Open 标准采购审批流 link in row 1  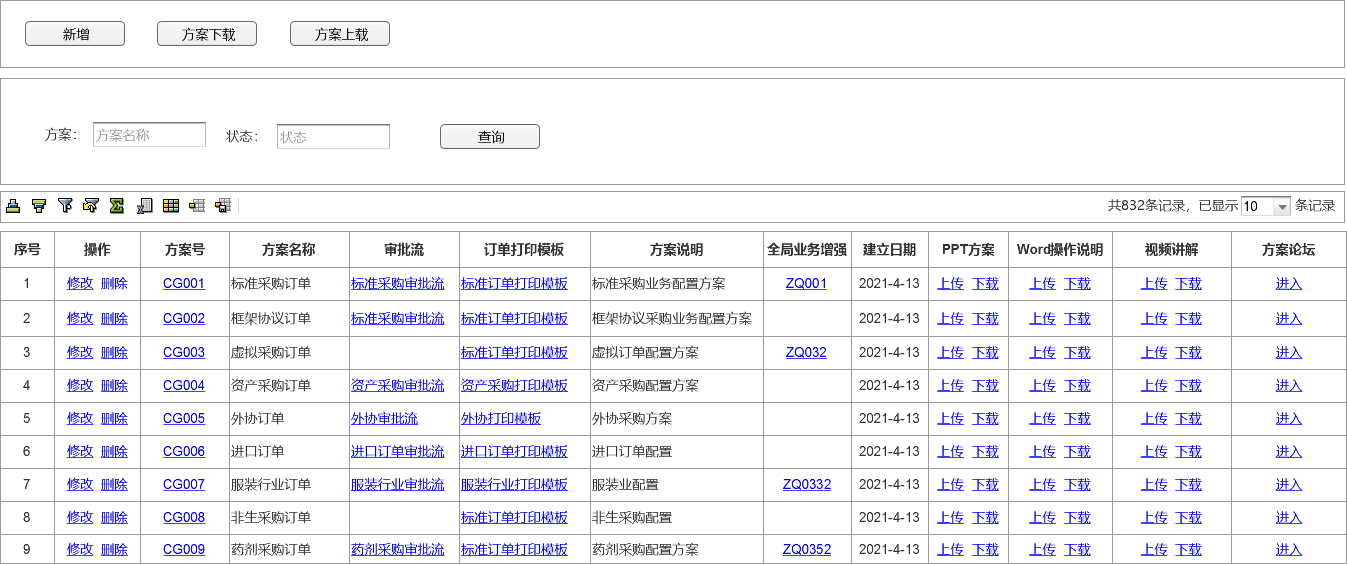tap(398, 284)
